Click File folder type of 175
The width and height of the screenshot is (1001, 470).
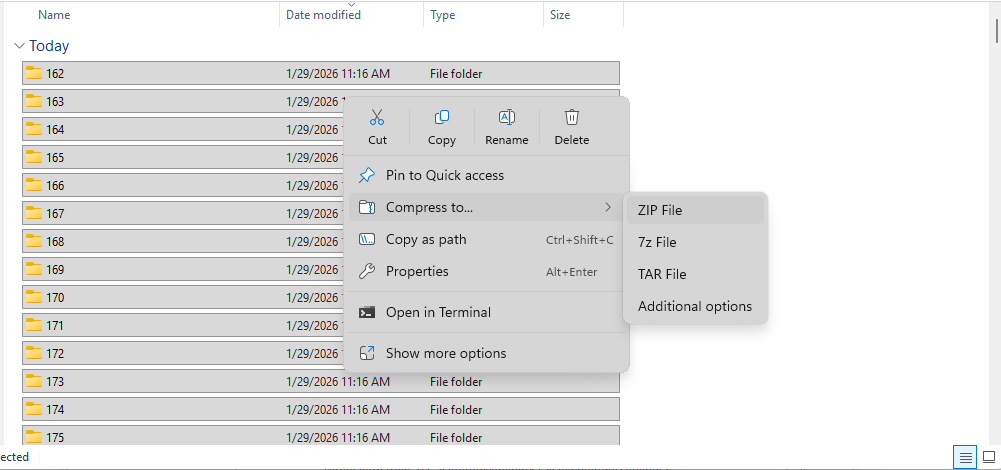point(456,438)
